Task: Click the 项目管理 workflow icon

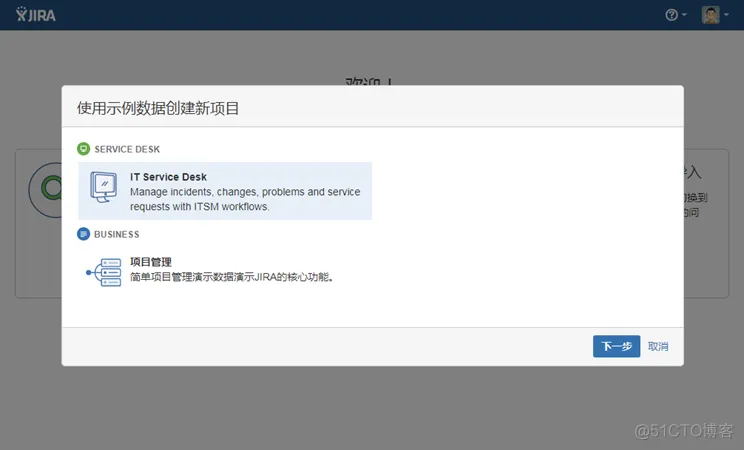Action: [103, 272]
